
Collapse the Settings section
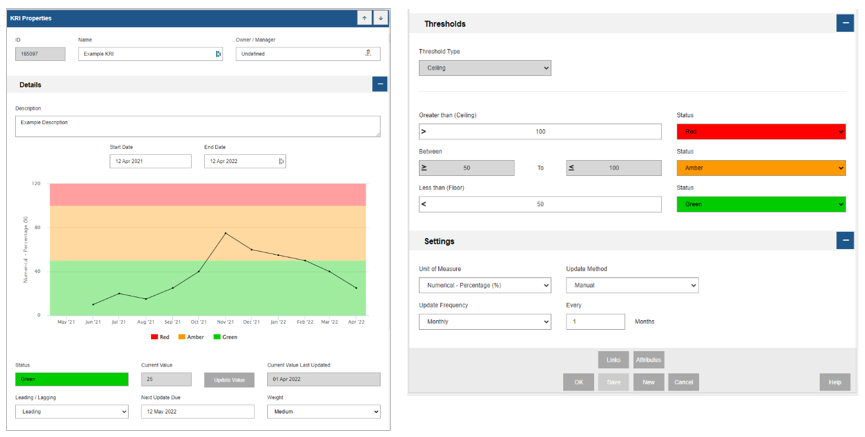point(845,241)
